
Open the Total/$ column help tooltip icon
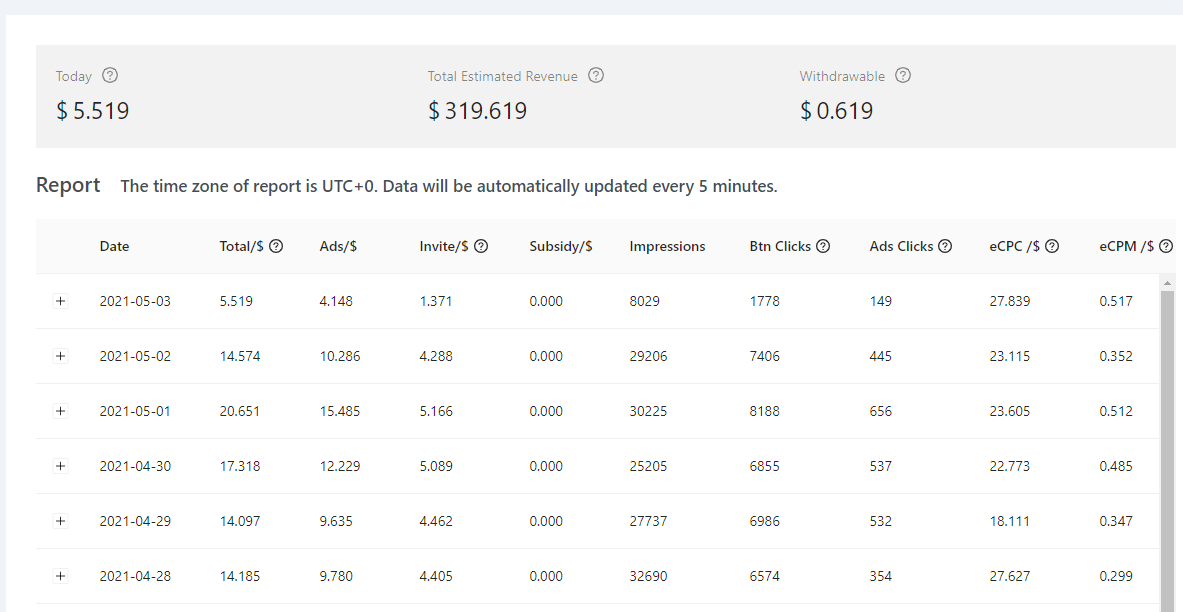tap(277, 247)
